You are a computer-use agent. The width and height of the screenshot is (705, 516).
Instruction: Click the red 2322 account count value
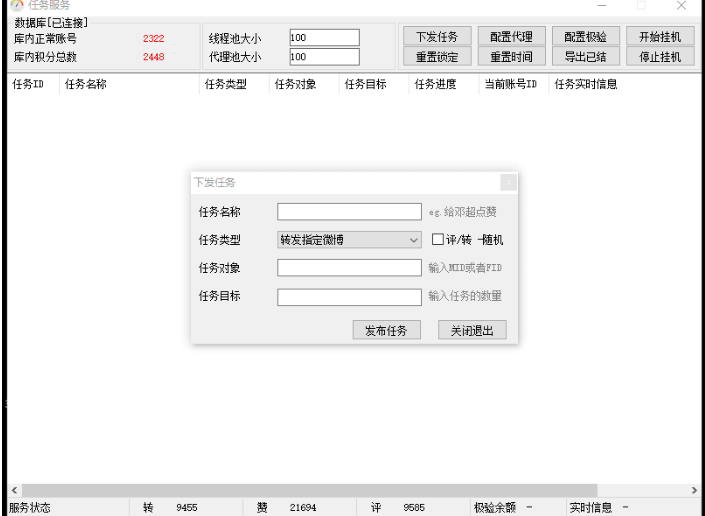[153, 39]
